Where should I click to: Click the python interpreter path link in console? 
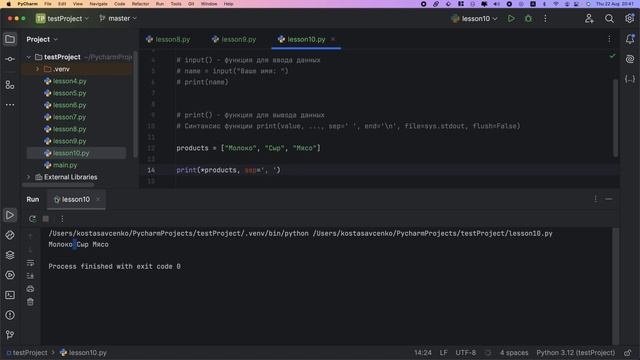pyautogui.click(x=178, y=233)
